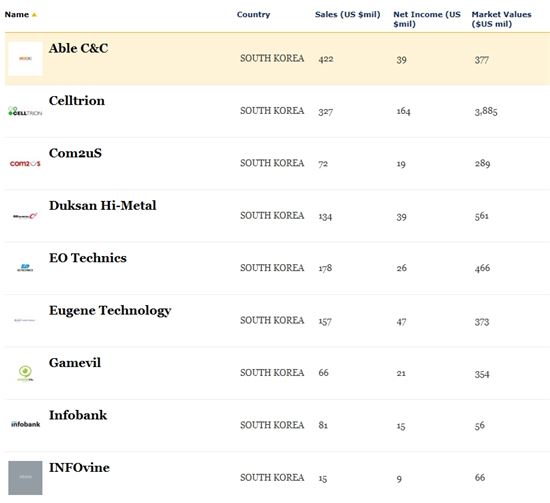550x503 pixels.
Task: Click the Duksan Hi-Metal logo
Action: (25, 216)
